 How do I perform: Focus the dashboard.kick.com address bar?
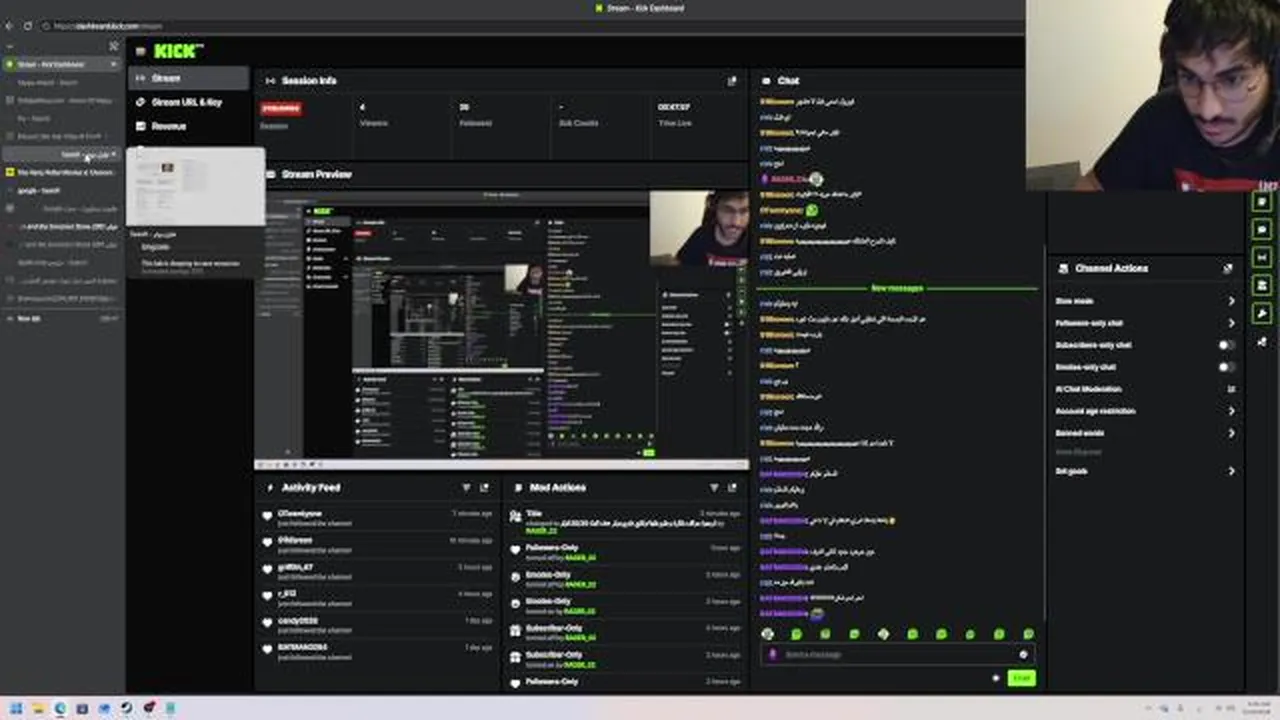[530, 26]
